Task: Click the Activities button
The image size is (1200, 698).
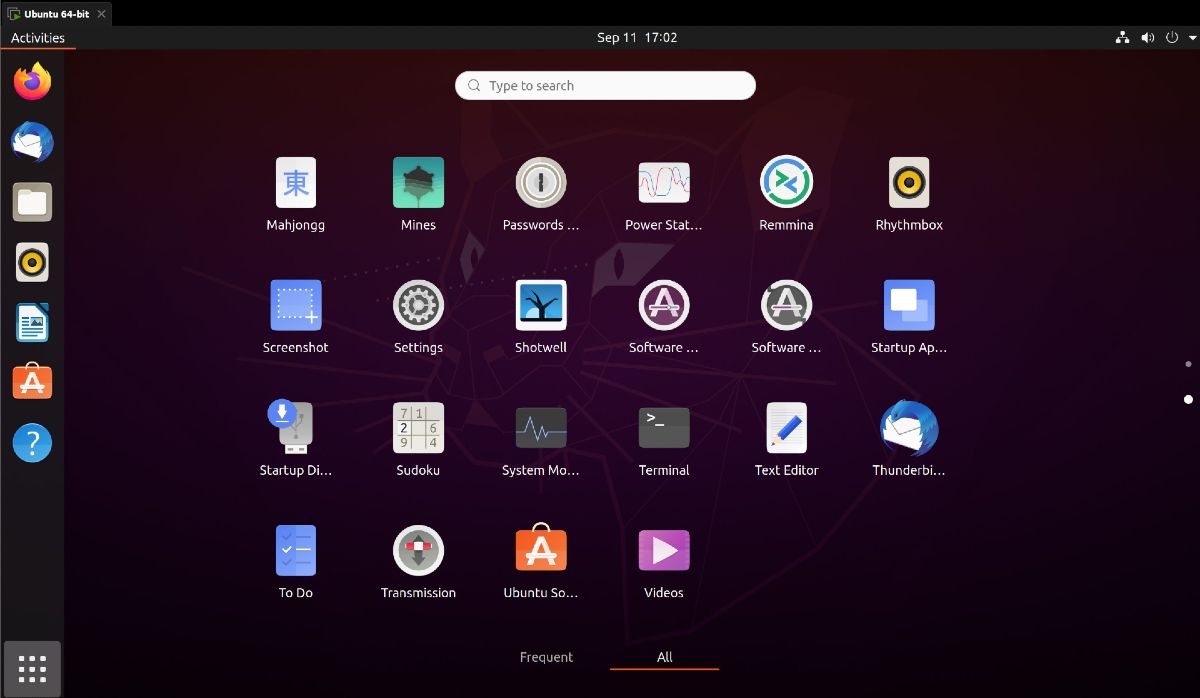Action: (38, 38)
